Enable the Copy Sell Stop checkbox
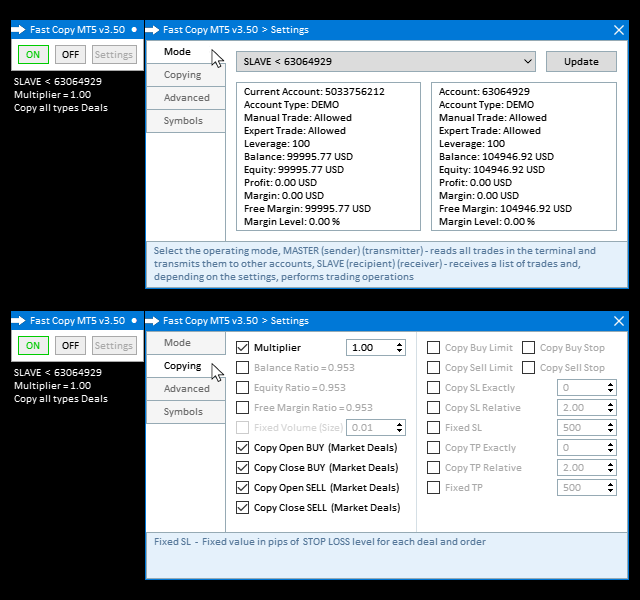The height and width of the screenshot is (600, 640). pos(529,368)
